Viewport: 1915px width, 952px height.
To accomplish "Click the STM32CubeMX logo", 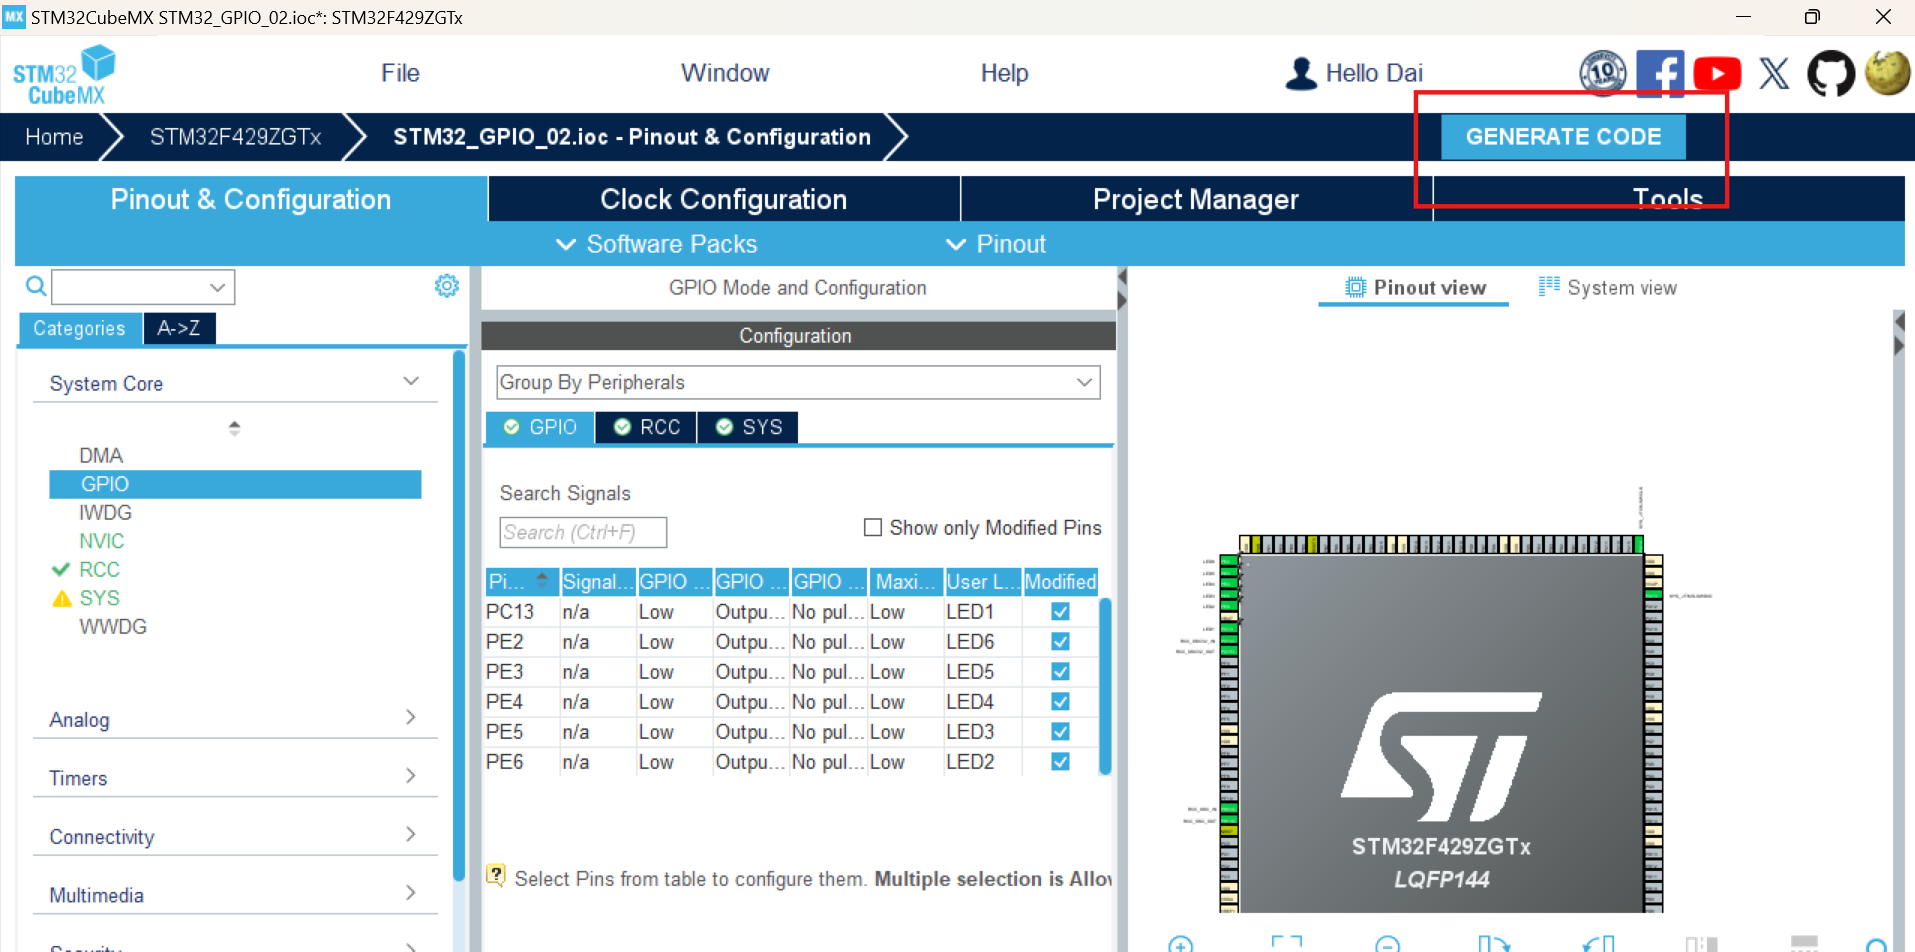I will pyautogui.click(x=64, y=75).
